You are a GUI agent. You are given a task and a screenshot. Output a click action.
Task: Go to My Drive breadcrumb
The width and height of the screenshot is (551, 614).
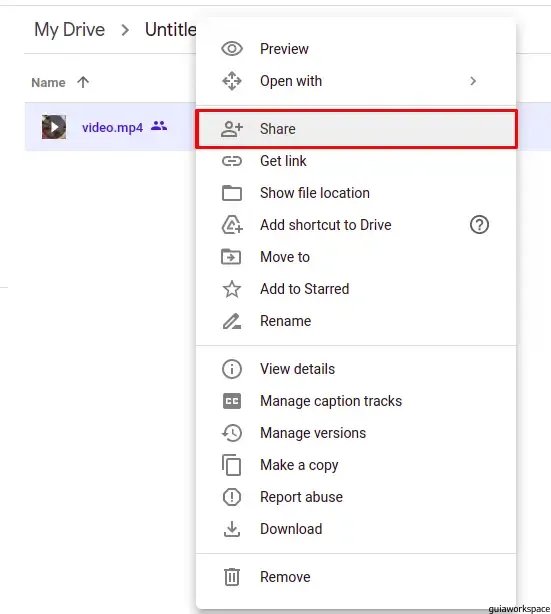tap(69, 30)
